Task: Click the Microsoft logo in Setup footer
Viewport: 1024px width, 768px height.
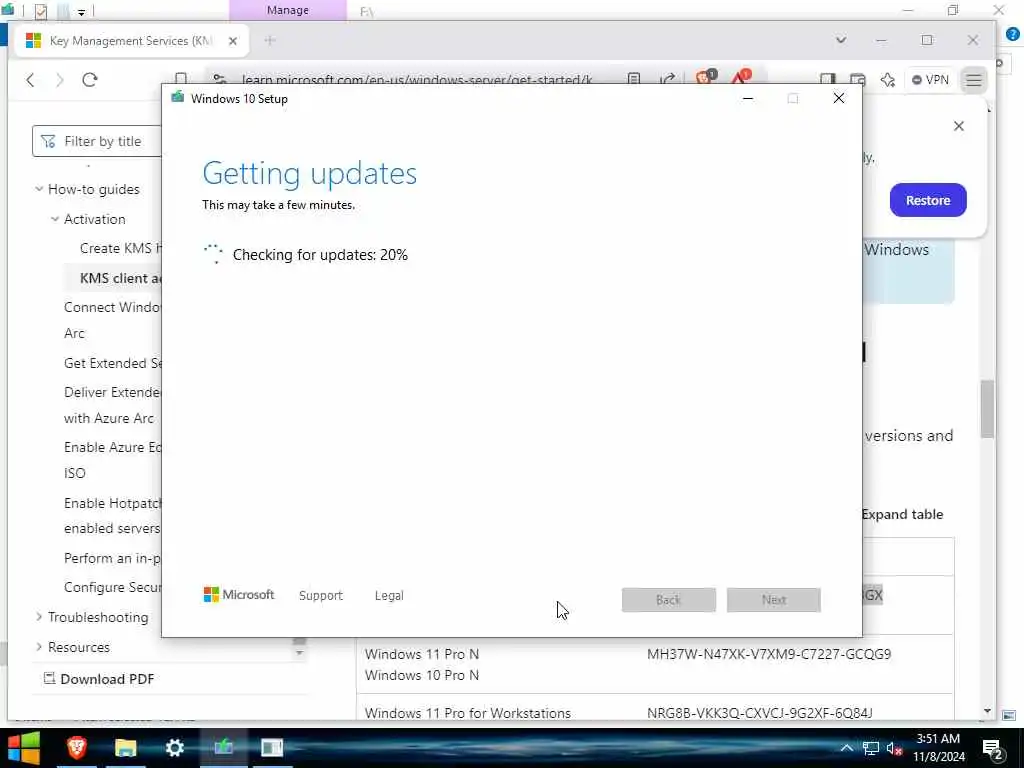Action: point(239,595)
